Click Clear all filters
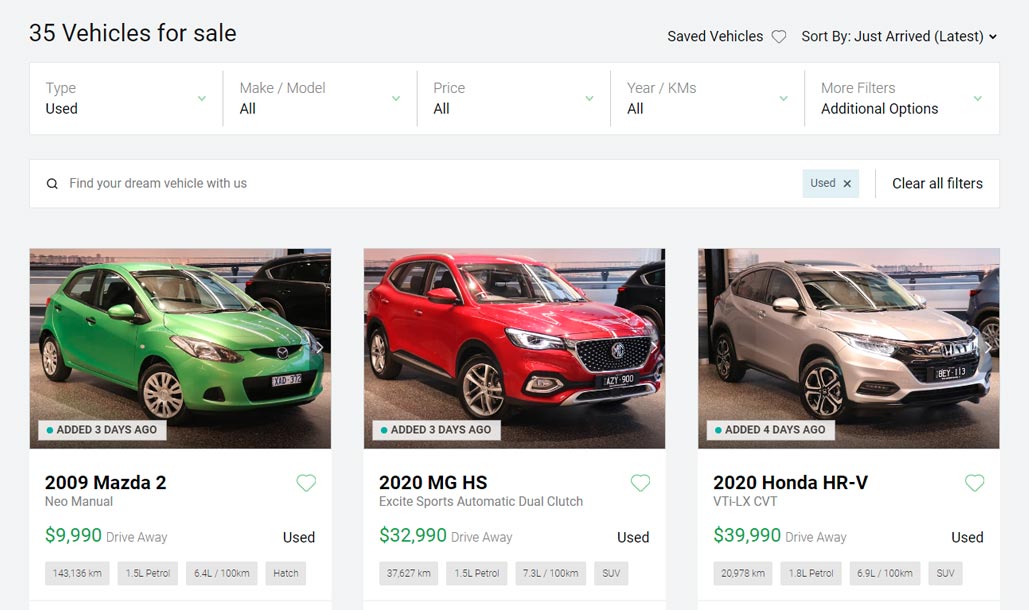This screenshot has height=610, width=1029. coord(937,184)
